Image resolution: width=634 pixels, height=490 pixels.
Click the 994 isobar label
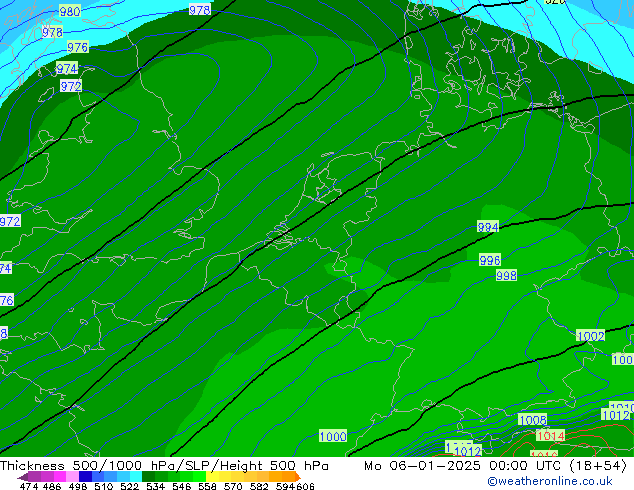pyautogui.click(x=488, y=227)
